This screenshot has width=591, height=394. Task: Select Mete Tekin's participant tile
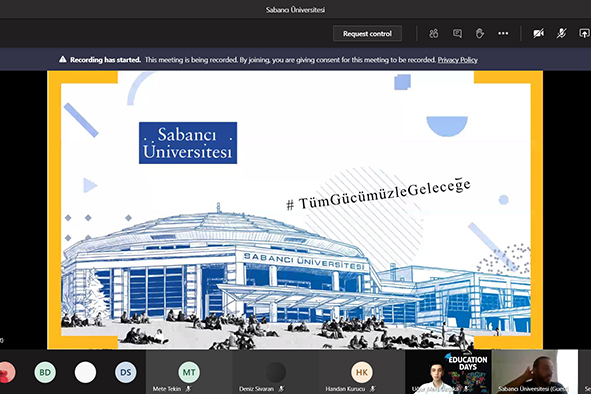coord(189,372)
